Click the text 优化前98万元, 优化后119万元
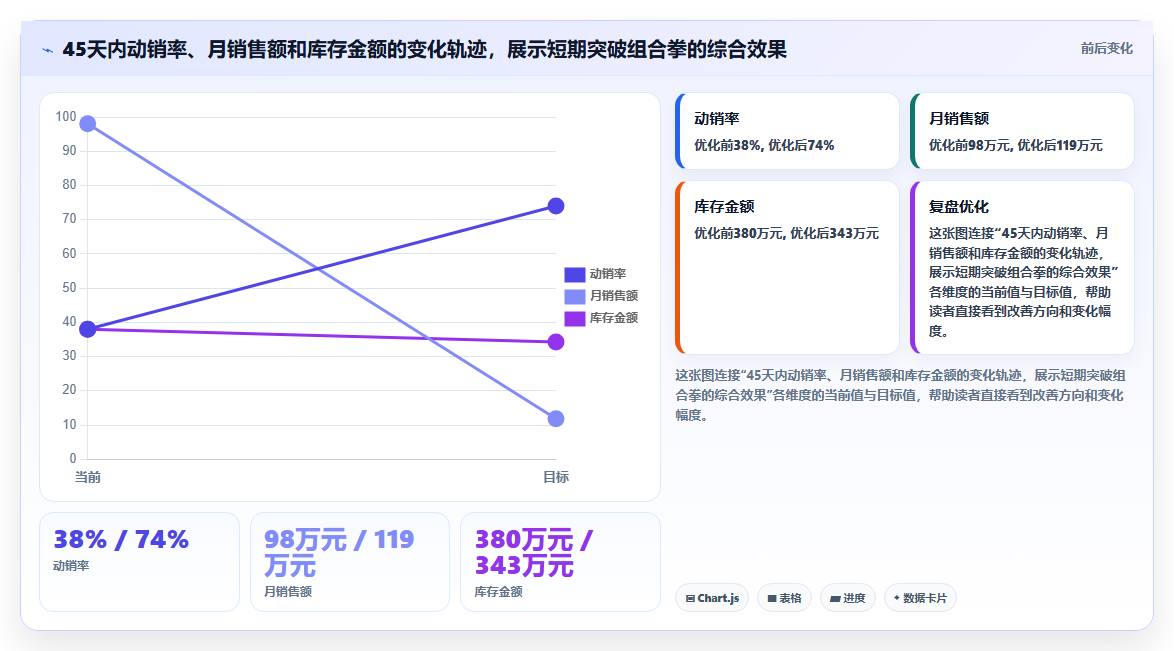Viewport: 1174px width, 651px height. (1015, 145)
